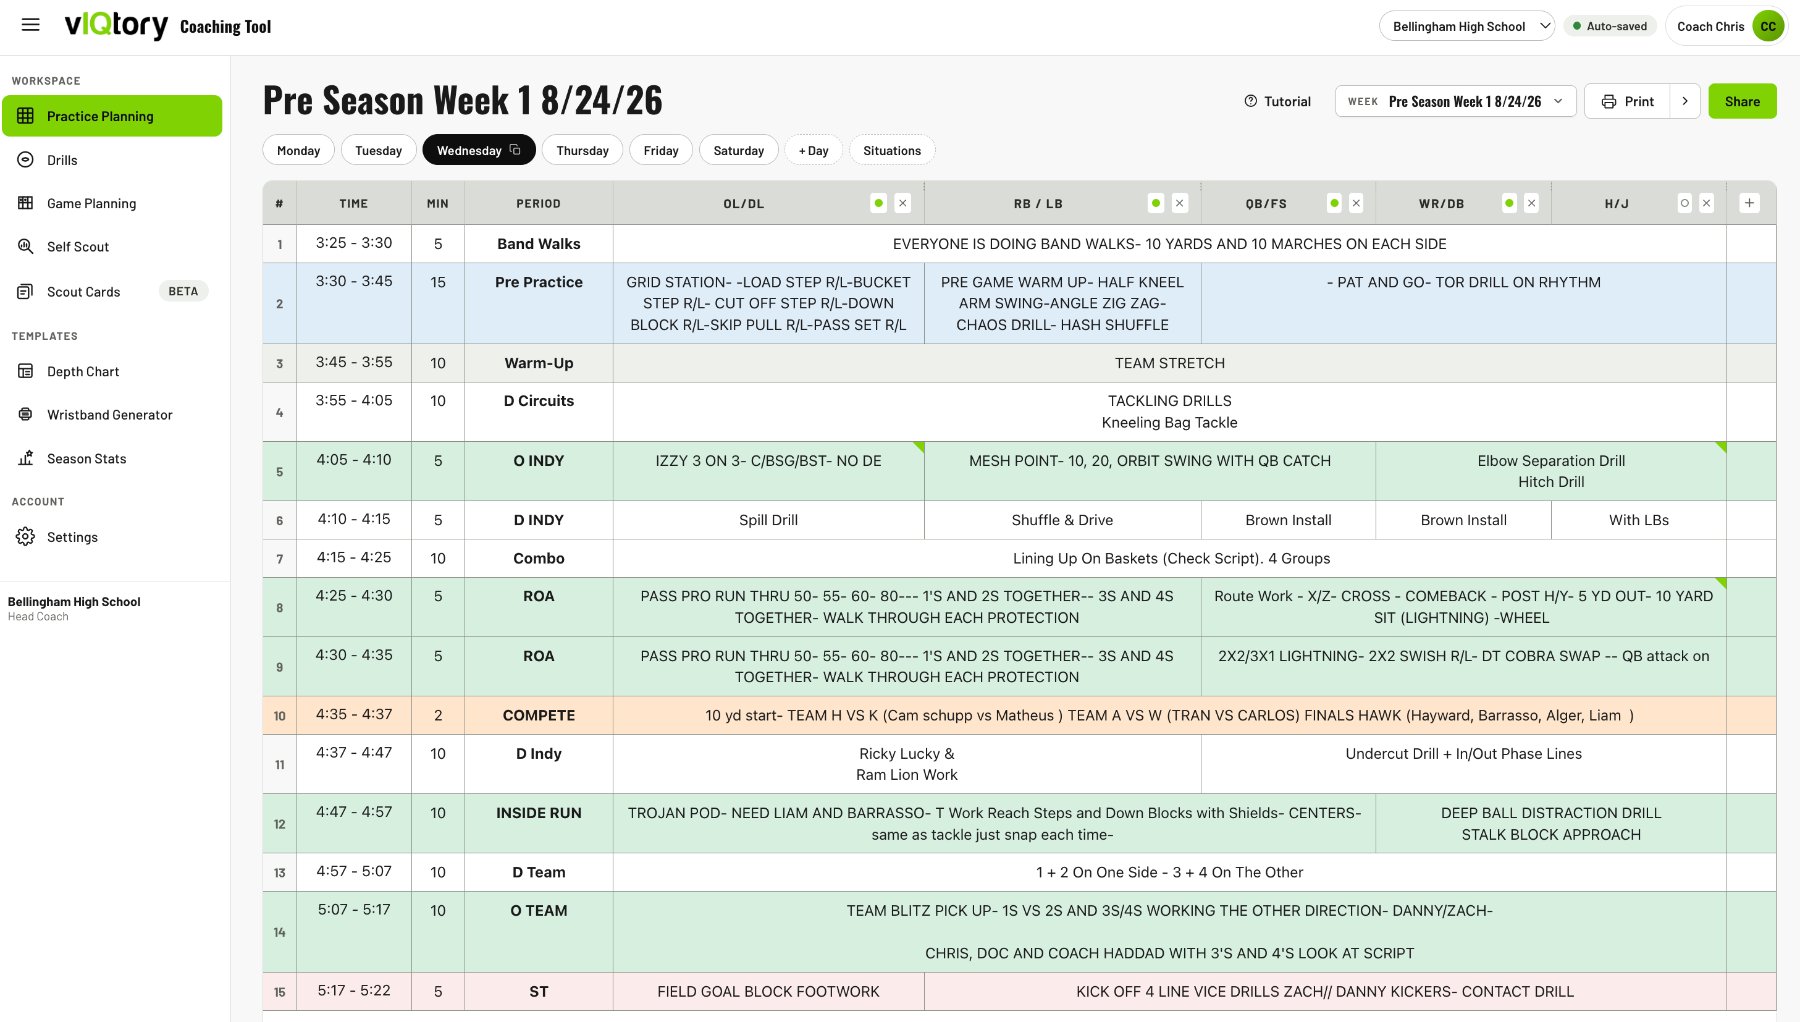Screen dimensions: 1800x1022
Task: Switch to the Saturday tab
Action: tap(738, 150)
